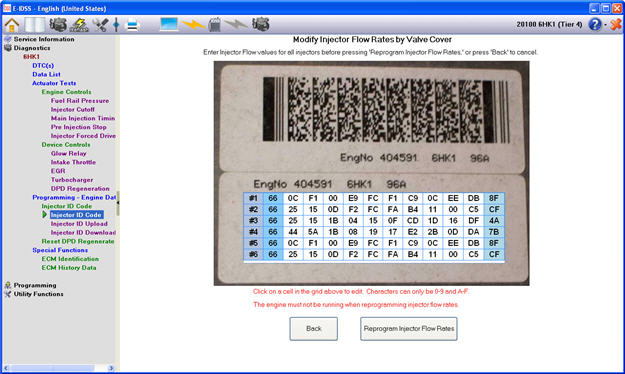Edit injector #4 cell with value 5A
625x374 pixels.
click(x=313, y=232)
